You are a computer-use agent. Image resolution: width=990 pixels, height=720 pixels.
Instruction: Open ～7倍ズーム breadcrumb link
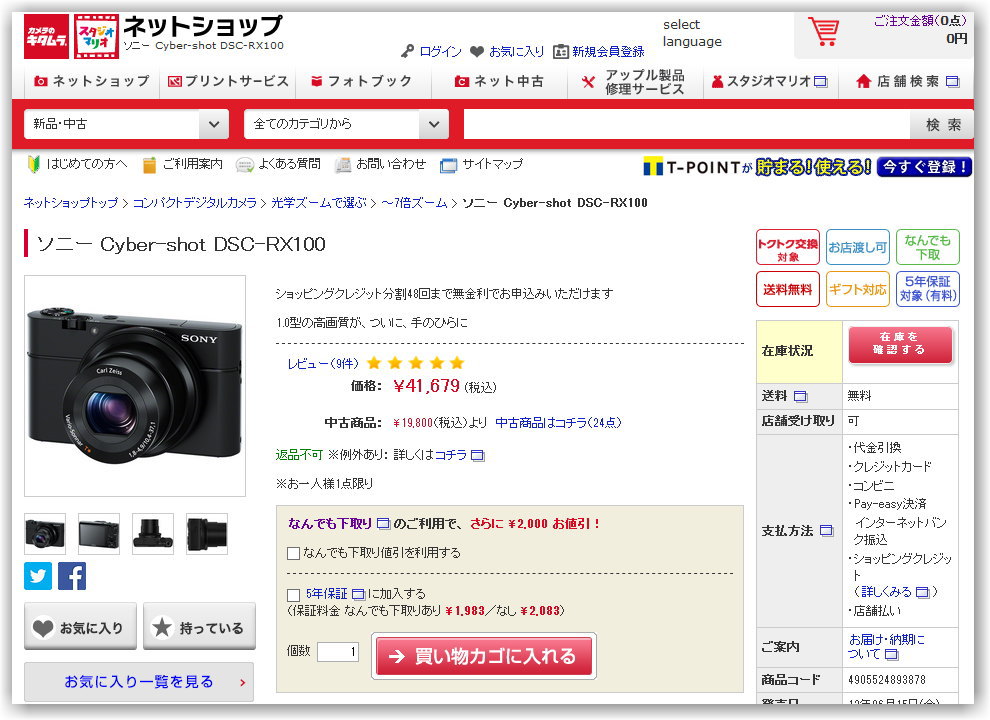click(x=414, y=203)
